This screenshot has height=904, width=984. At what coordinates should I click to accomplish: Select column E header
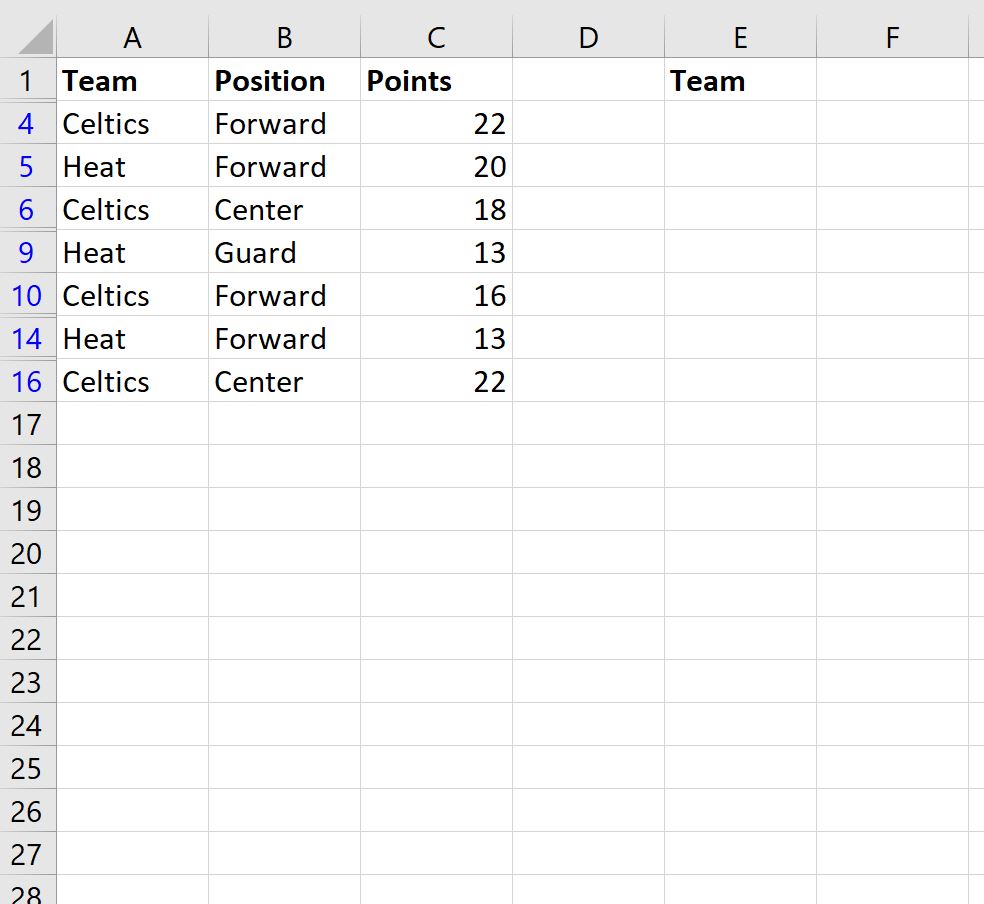tap(739, 37)
